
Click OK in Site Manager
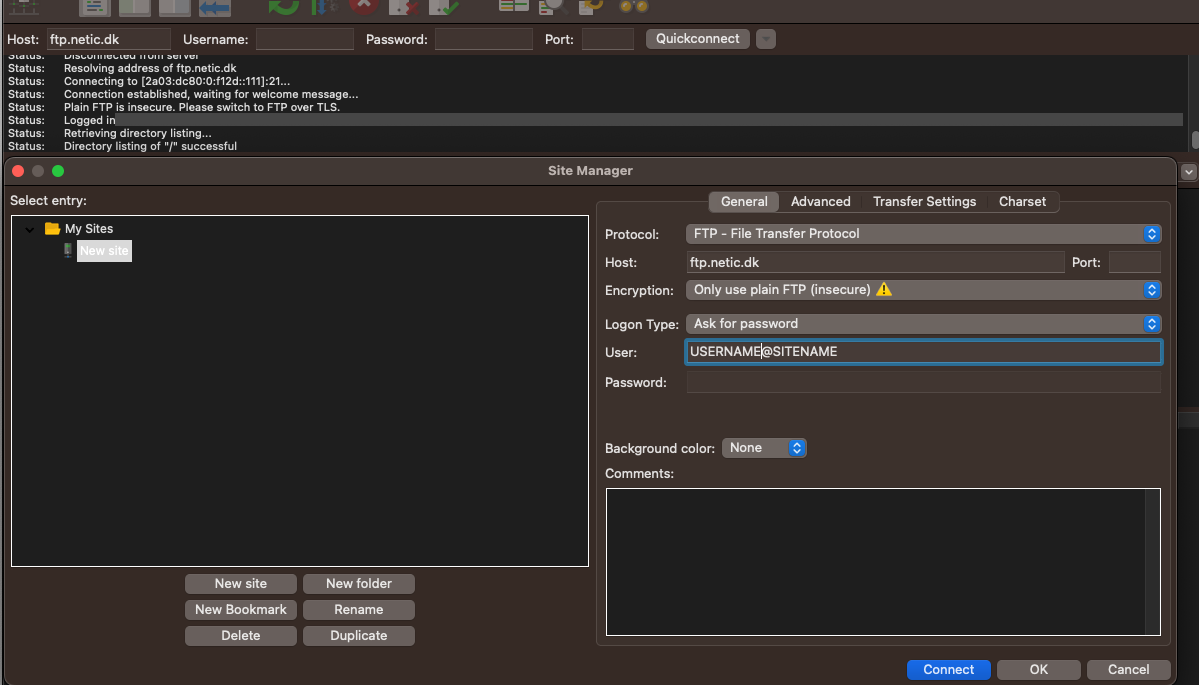[1038, 670]
